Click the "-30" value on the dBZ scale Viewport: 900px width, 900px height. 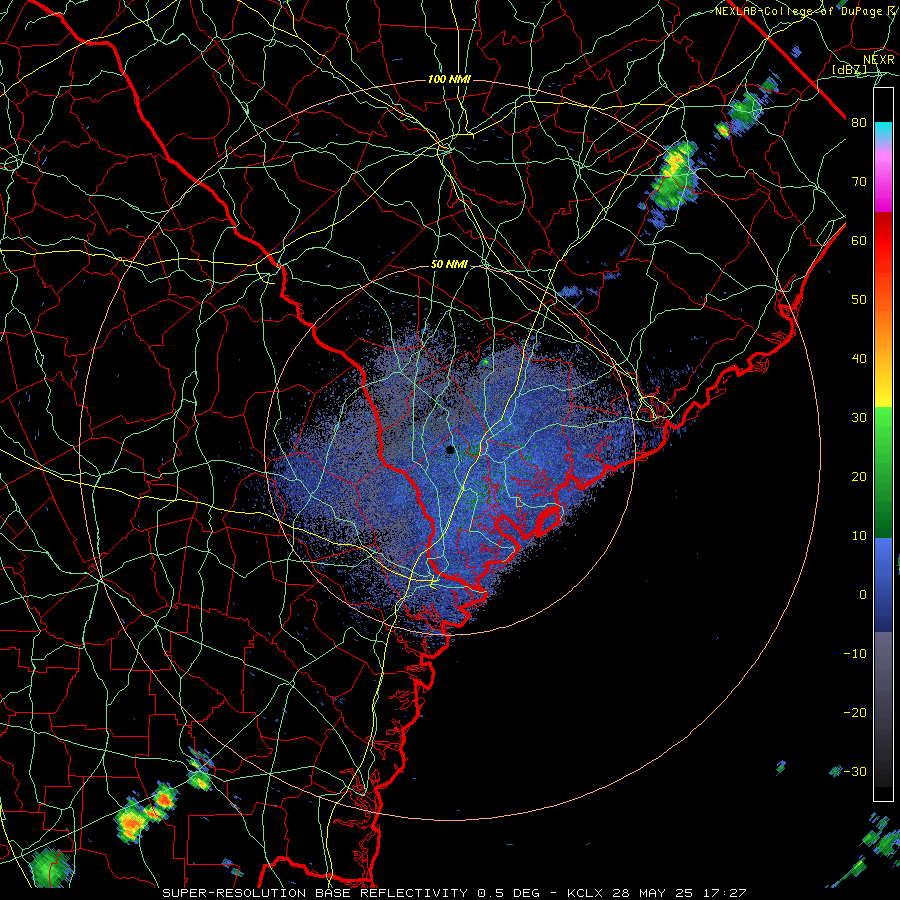pos(855,772)
